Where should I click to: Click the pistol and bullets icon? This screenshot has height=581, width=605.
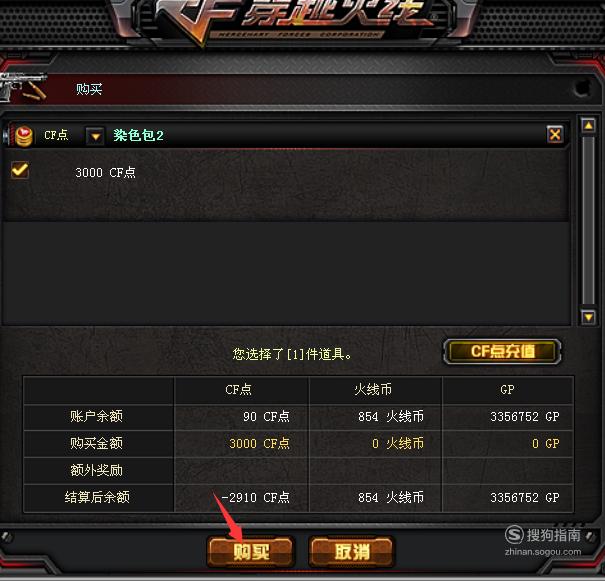[23, 87]
